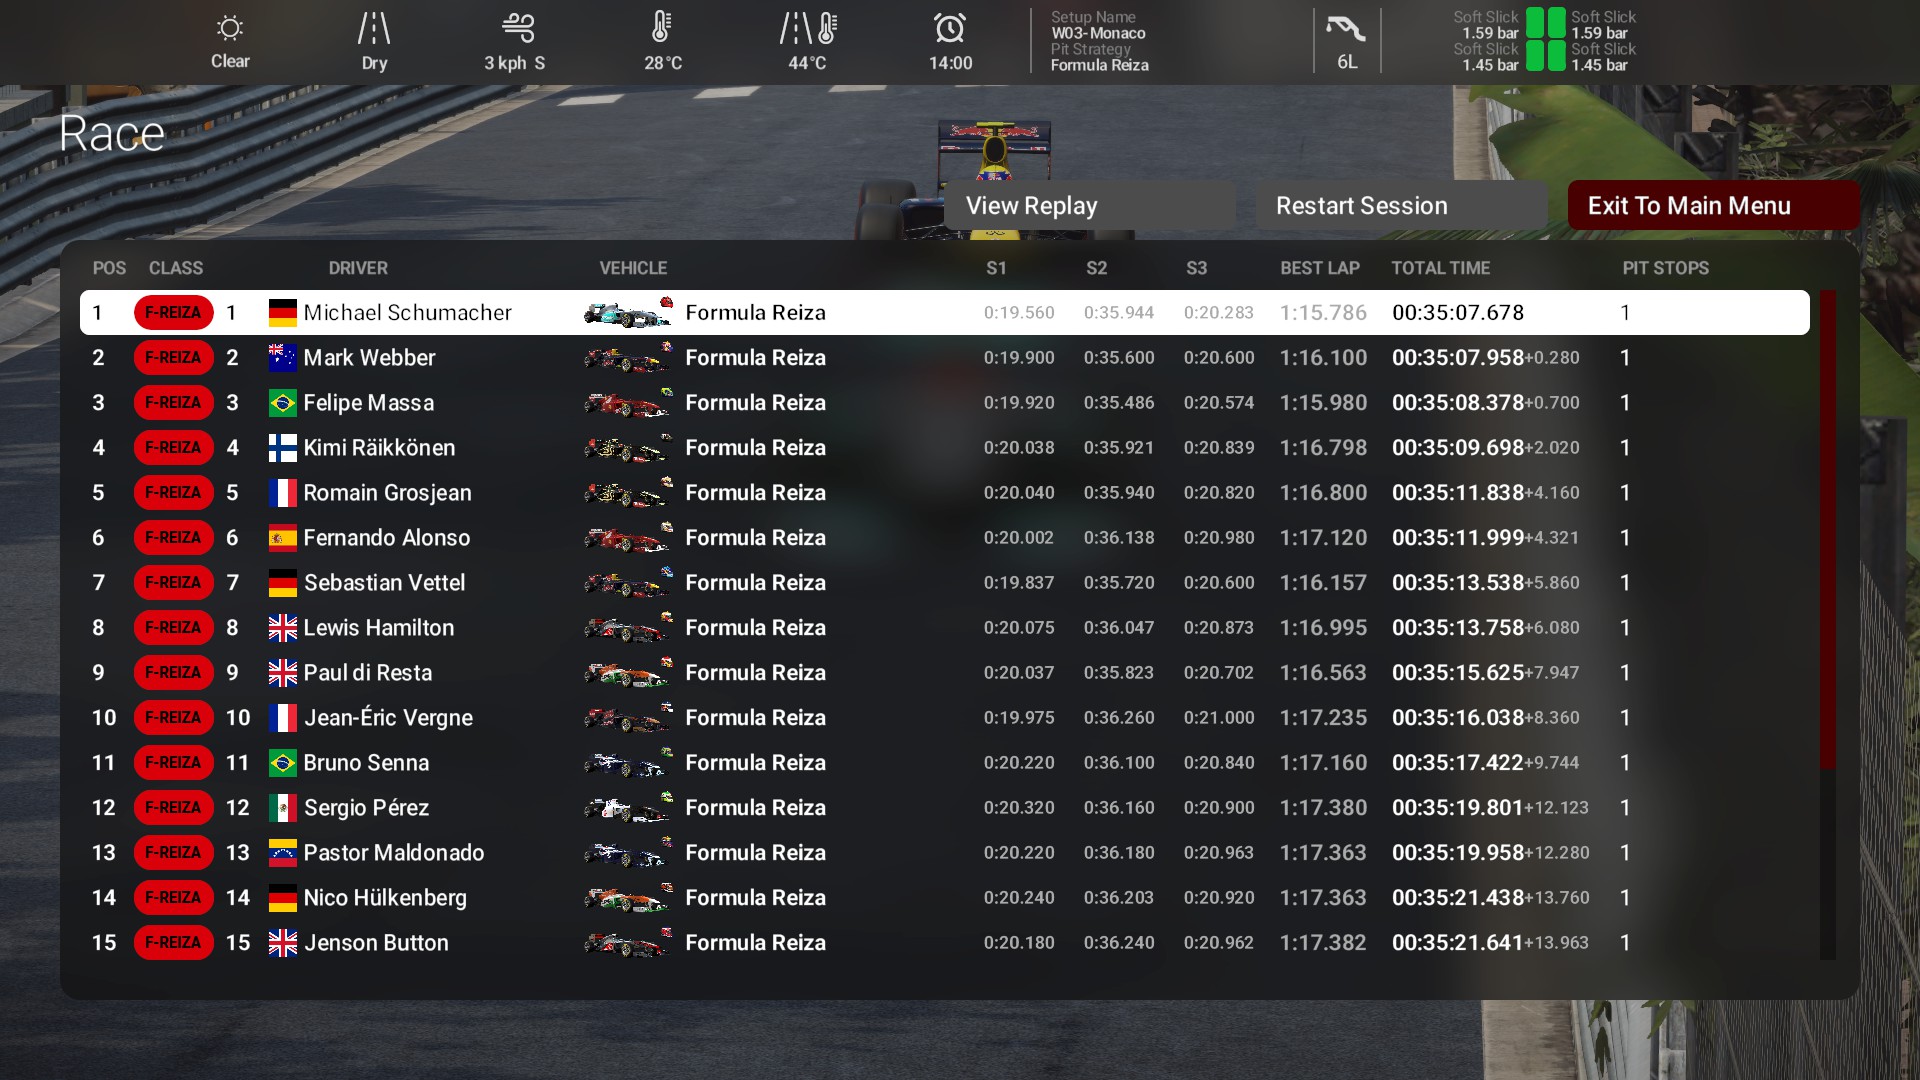
Task: Click the British flag beside Lewis Hamilton
Action: coord(283,628)
